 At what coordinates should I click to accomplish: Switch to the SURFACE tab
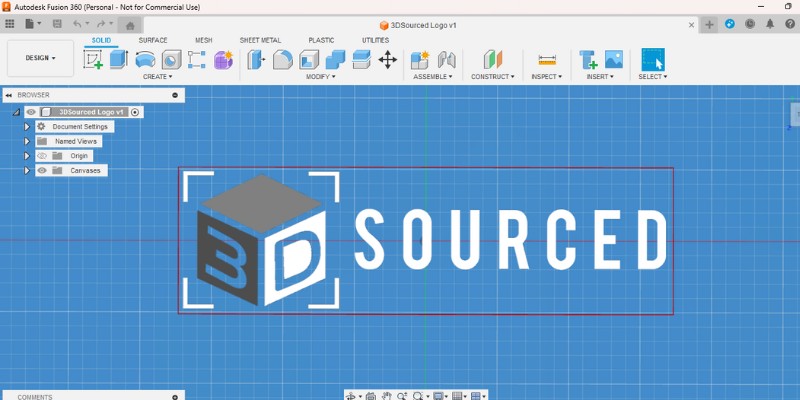click(x=153, y=40)
